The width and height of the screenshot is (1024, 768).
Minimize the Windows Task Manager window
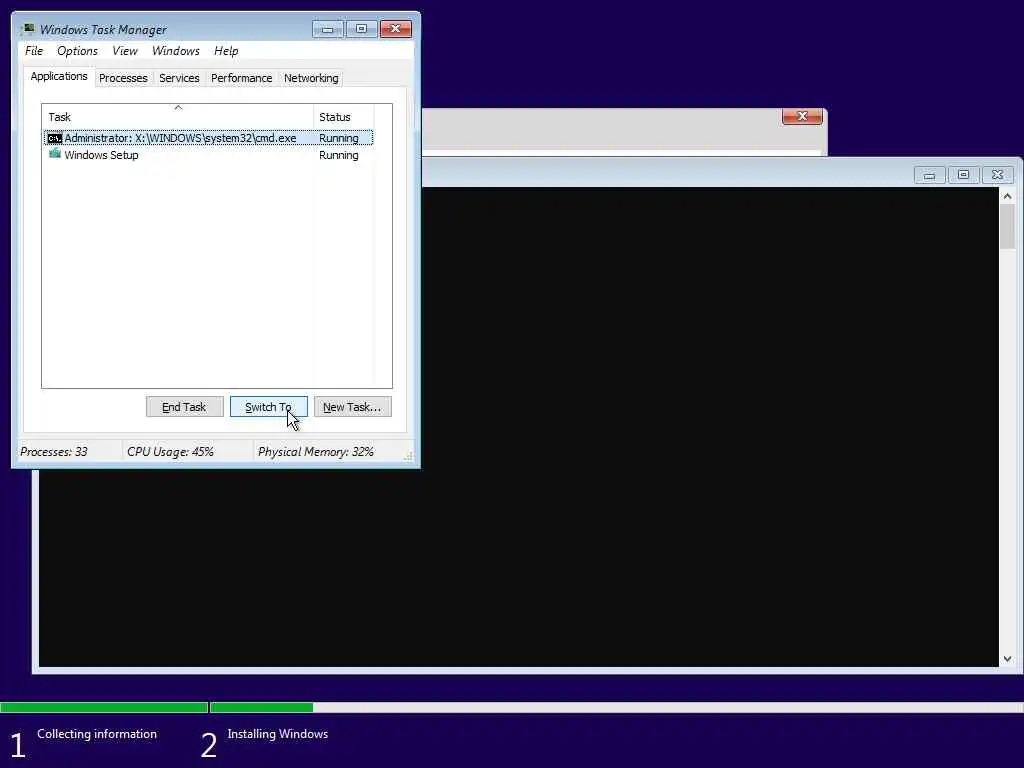pyautogui.click(x=327, y=29)
